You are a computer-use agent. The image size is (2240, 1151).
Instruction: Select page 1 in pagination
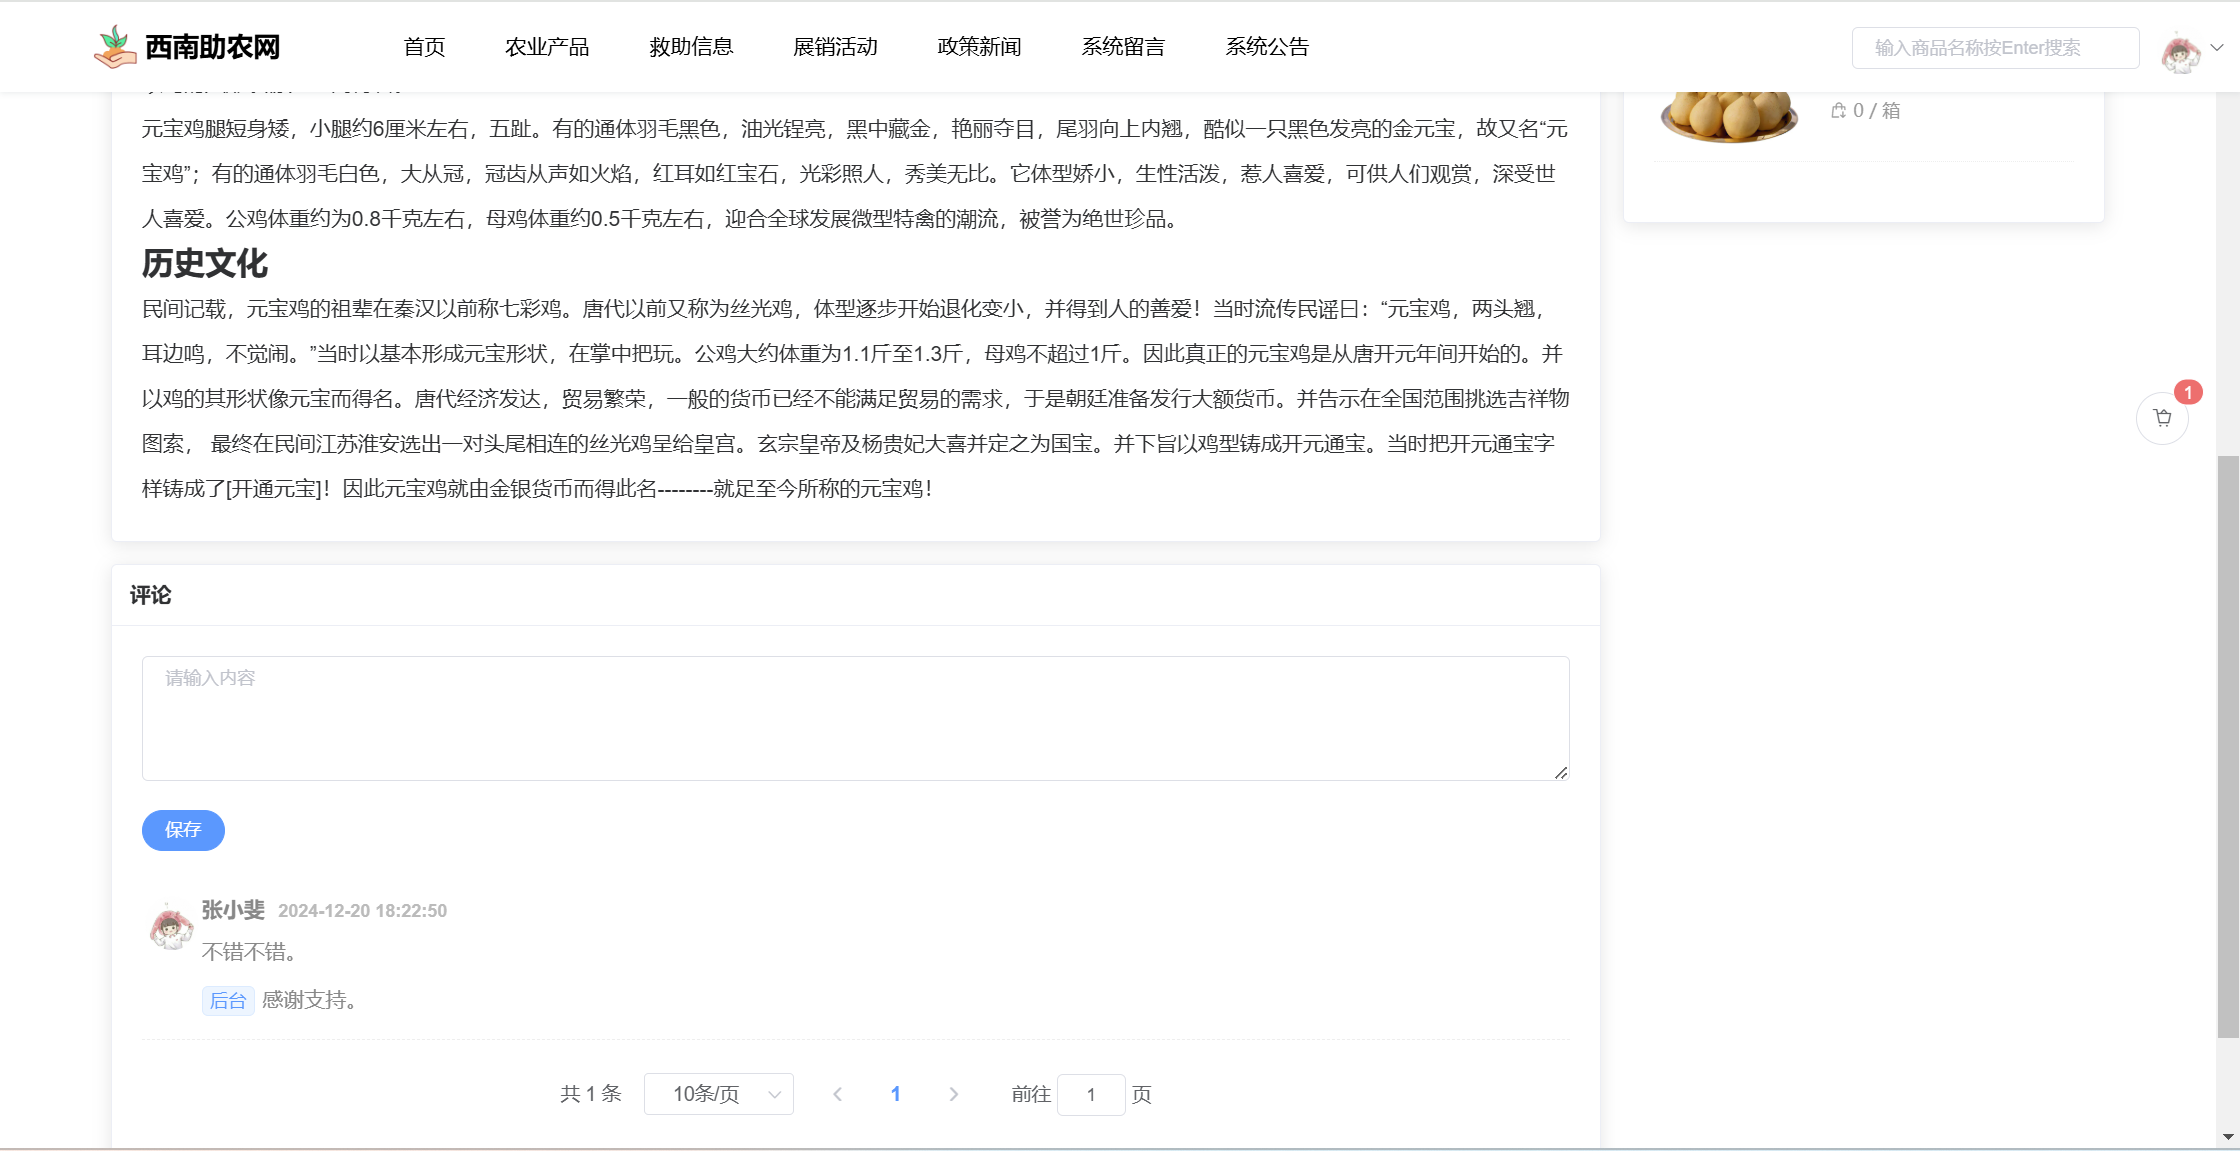coord(895,1094)
